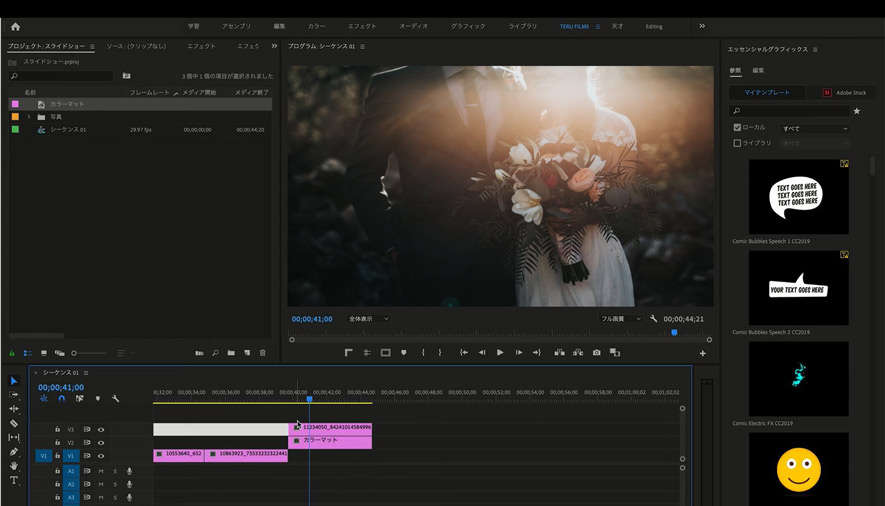Enable voice-over record on A3

pos(129,498)
